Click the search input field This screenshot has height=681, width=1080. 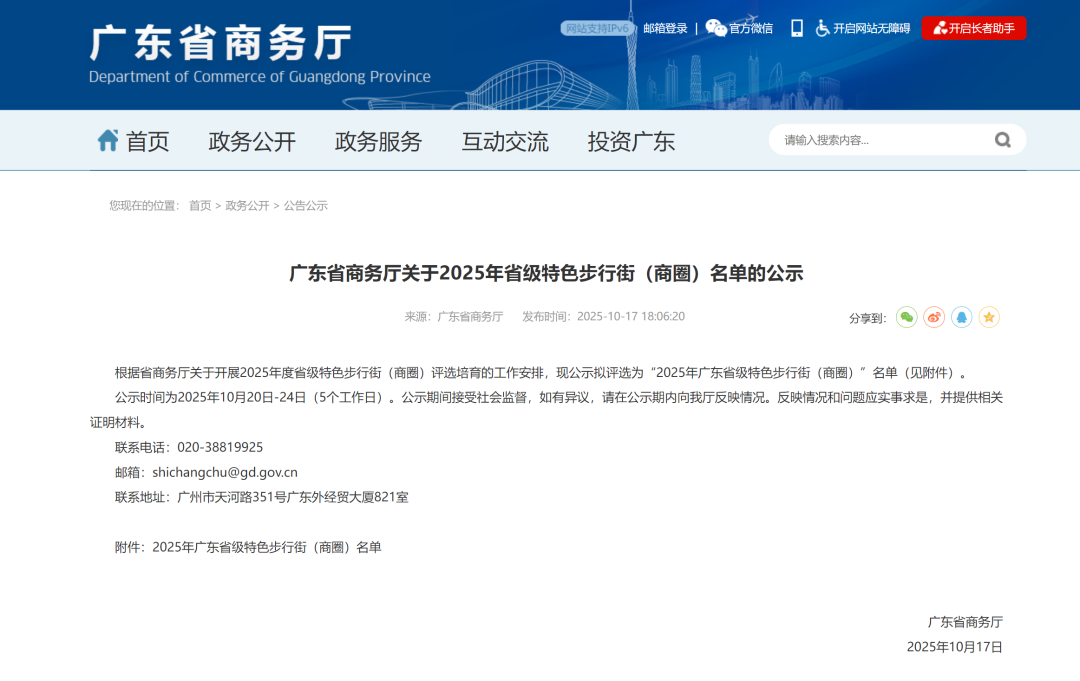[x=880, y=140]
